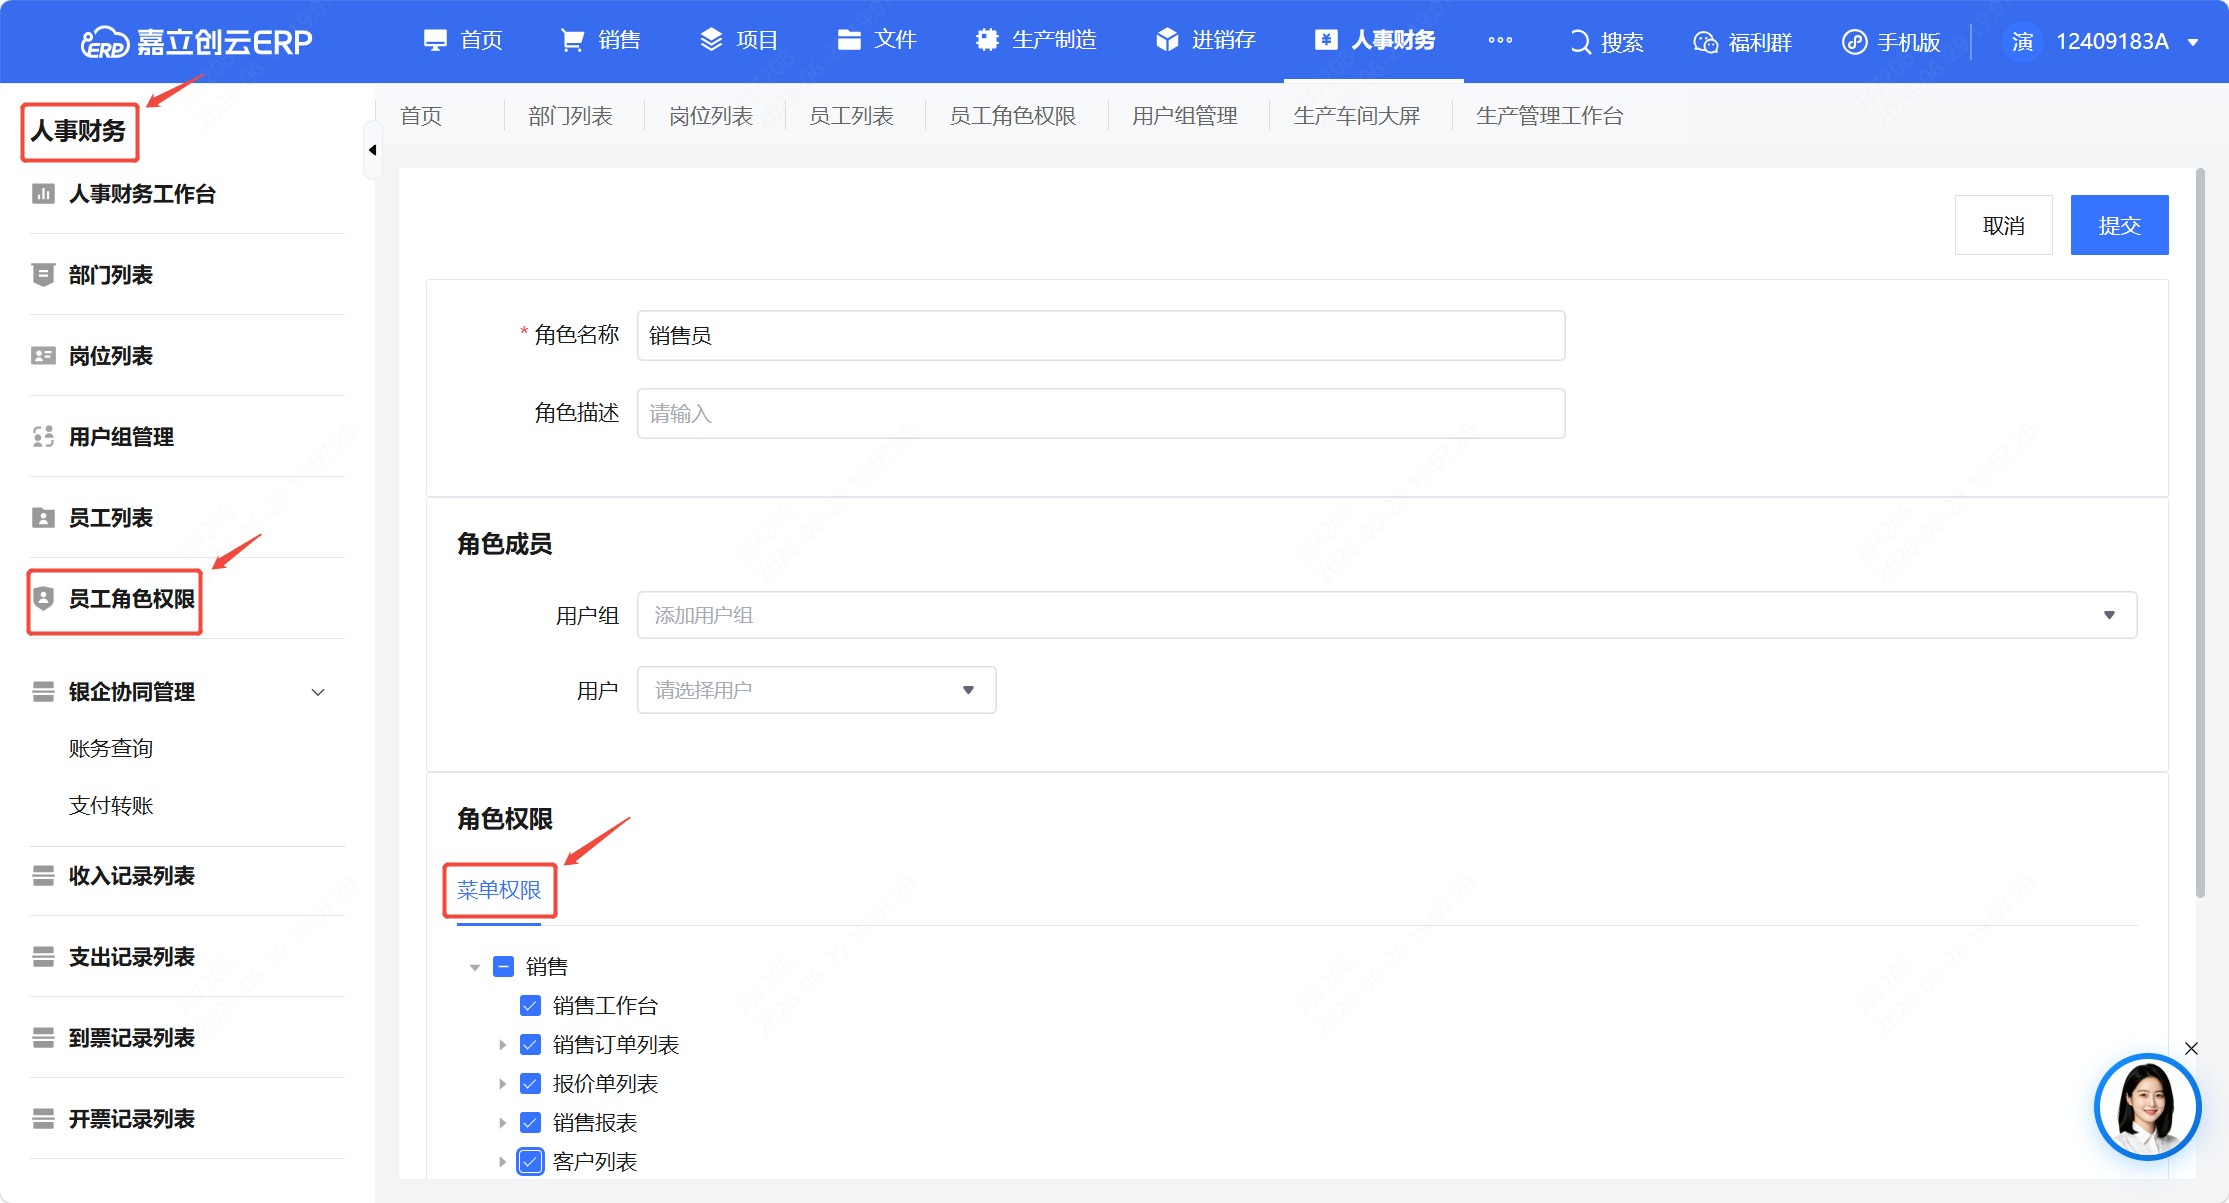The image size is (2229, 1203).
Task: Click the 角色描述 input field
Action: pyautogui.click(x=1101, y=413)
